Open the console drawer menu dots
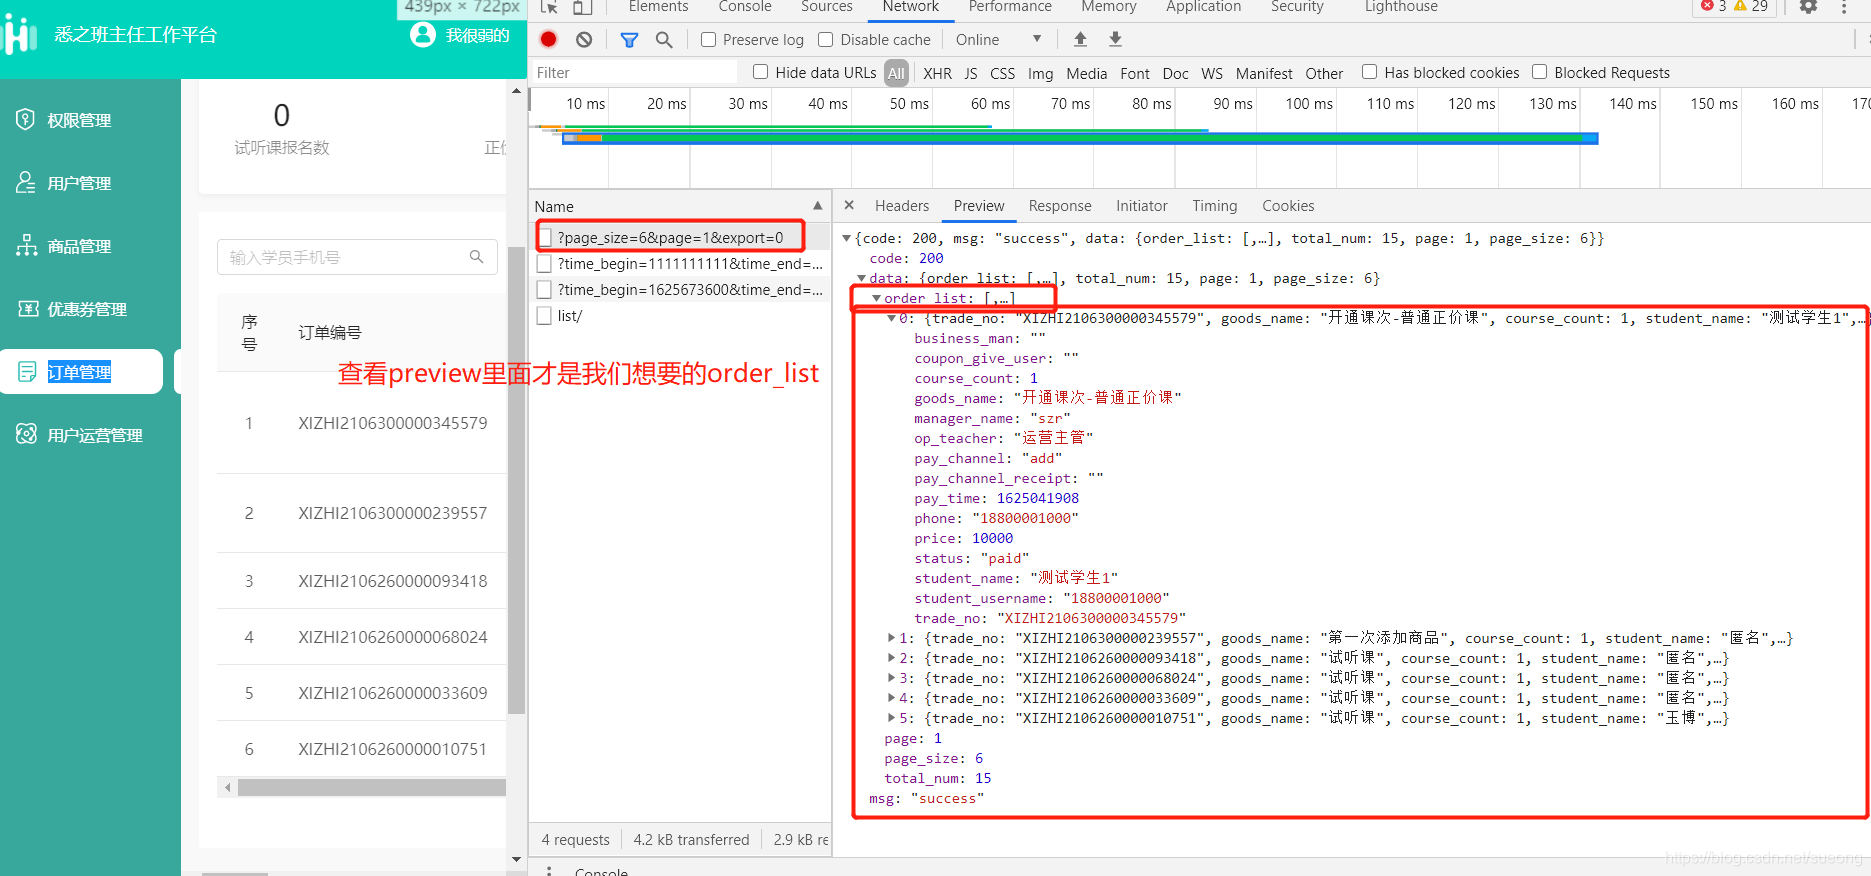The height and width of the screenshot is (876, 1871). pyautogui.click(x=548, y=871)
